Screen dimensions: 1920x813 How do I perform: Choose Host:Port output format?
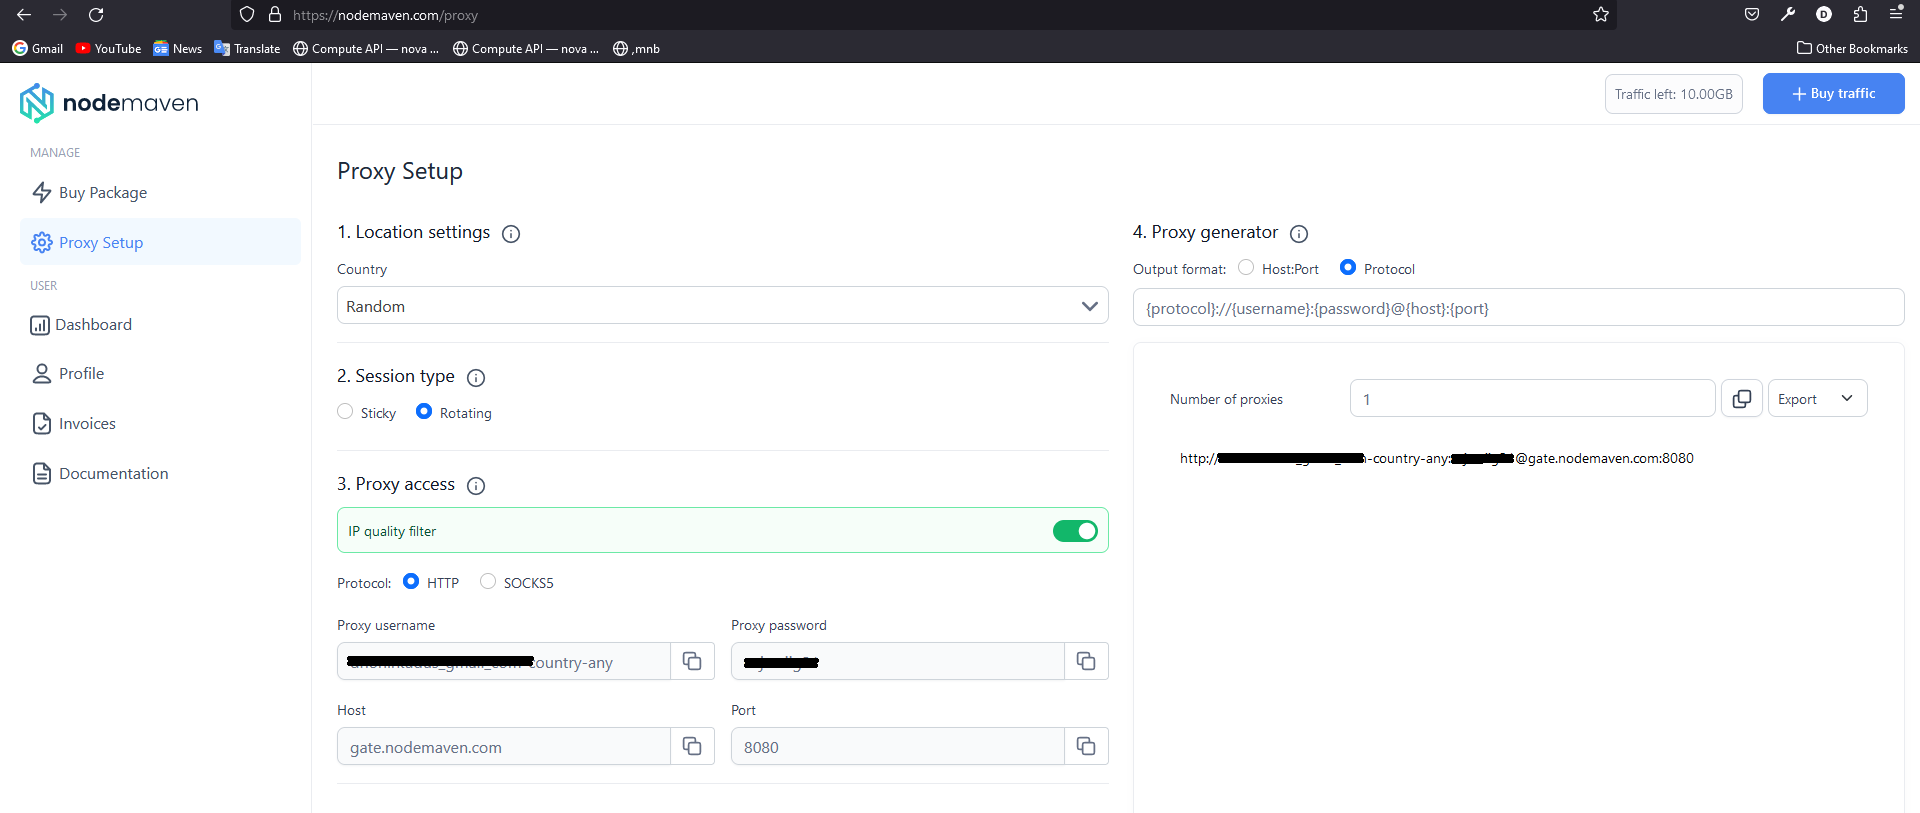pyautogui.click(x=1246, y=268)
